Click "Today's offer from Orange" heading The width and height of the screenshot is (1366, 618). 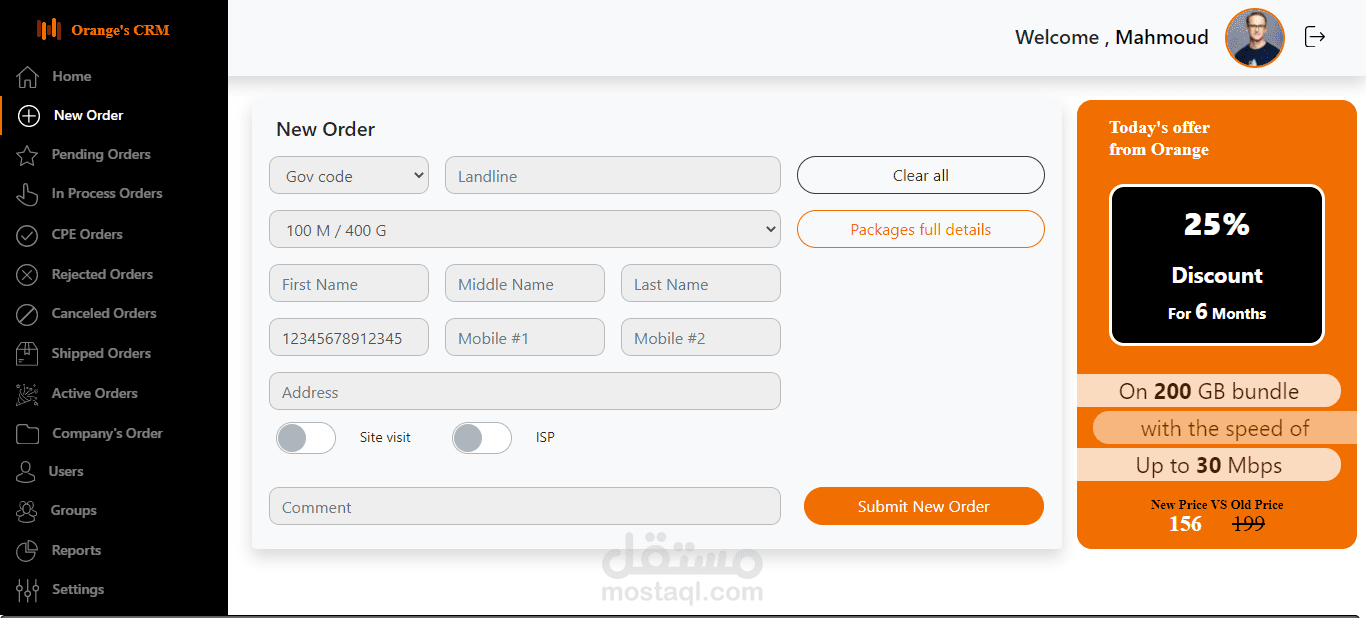pyautogui.click(x=1159, y=138)
